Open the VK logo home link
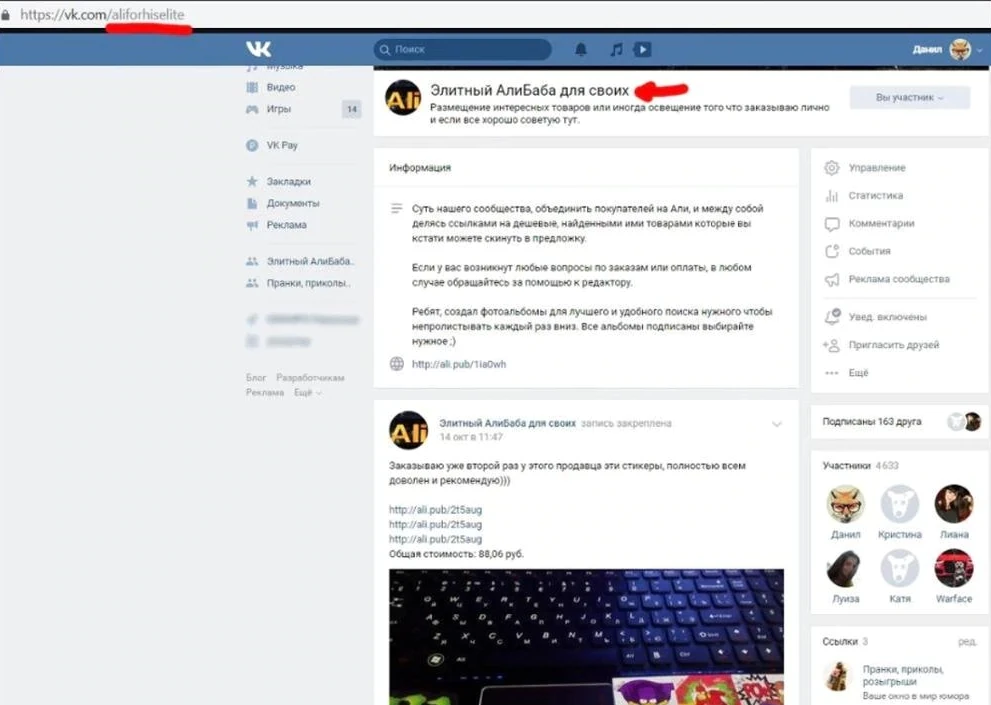This screenshot has width=991, height=705. (258, 49)
